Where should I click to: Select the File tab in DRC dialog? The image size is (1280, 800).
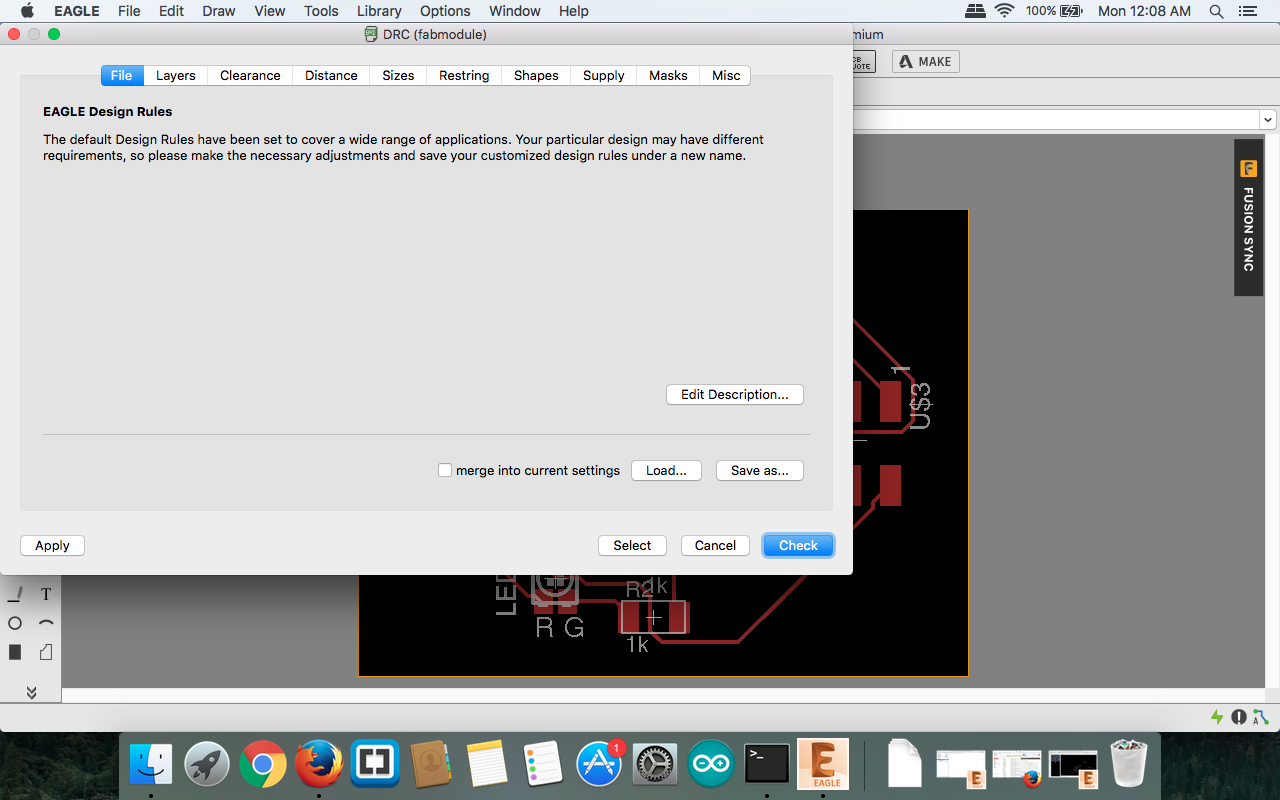point(122,75)
